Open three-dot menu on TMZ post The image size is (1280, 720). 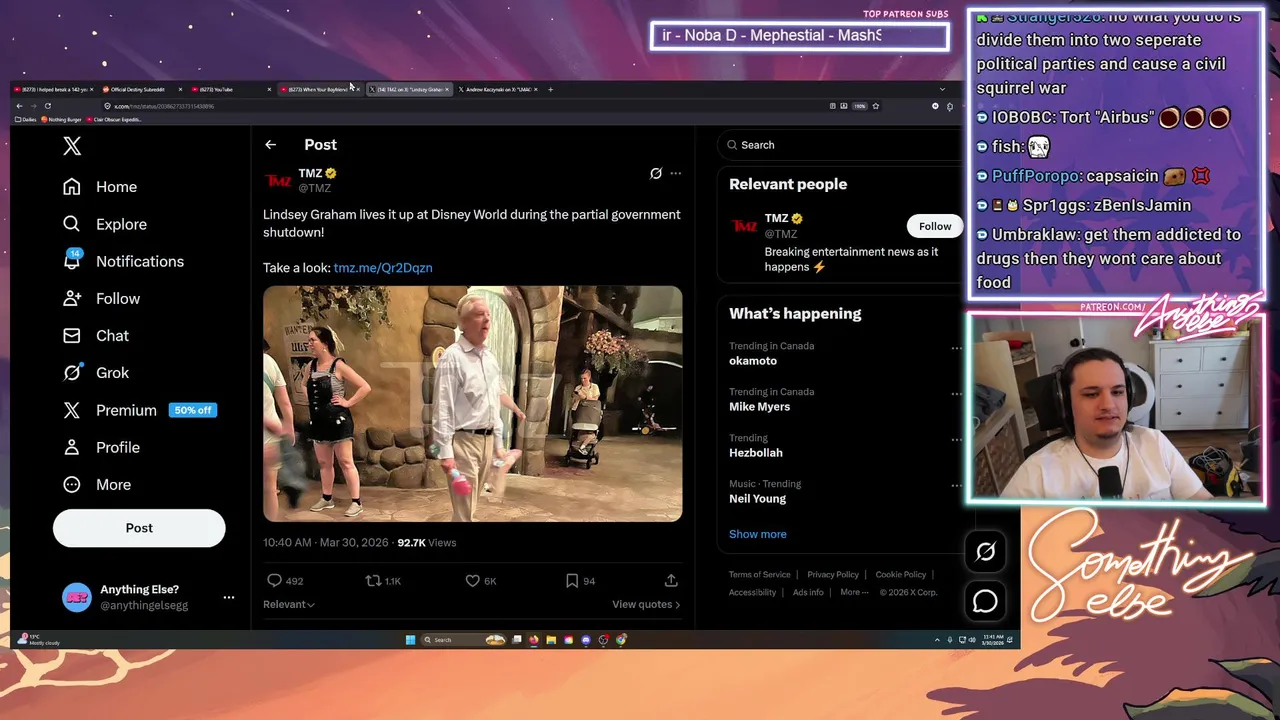[675, 173]
